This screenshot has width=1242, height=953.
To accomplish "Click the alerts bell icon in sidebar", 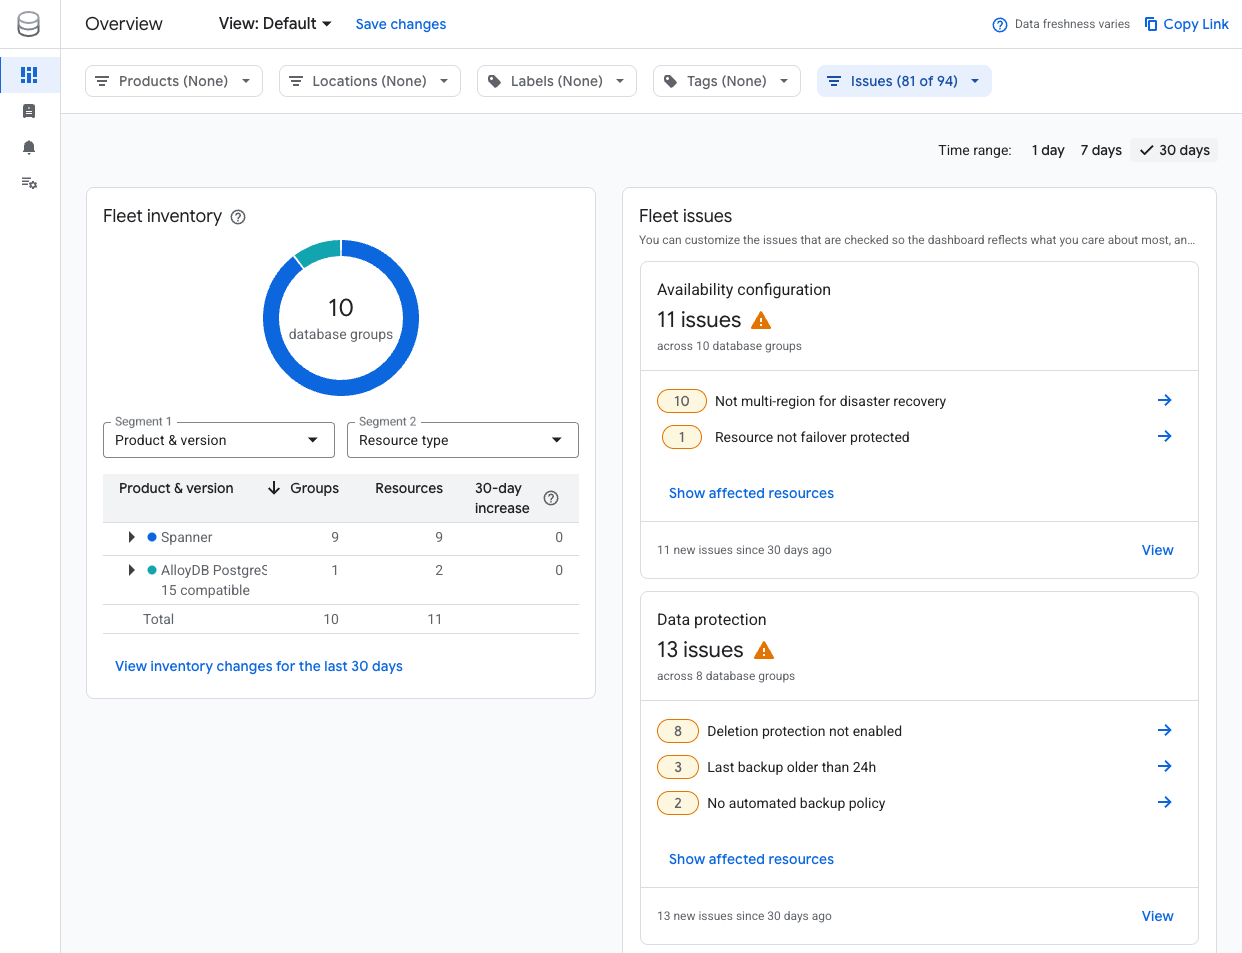I will pos(29,147).
